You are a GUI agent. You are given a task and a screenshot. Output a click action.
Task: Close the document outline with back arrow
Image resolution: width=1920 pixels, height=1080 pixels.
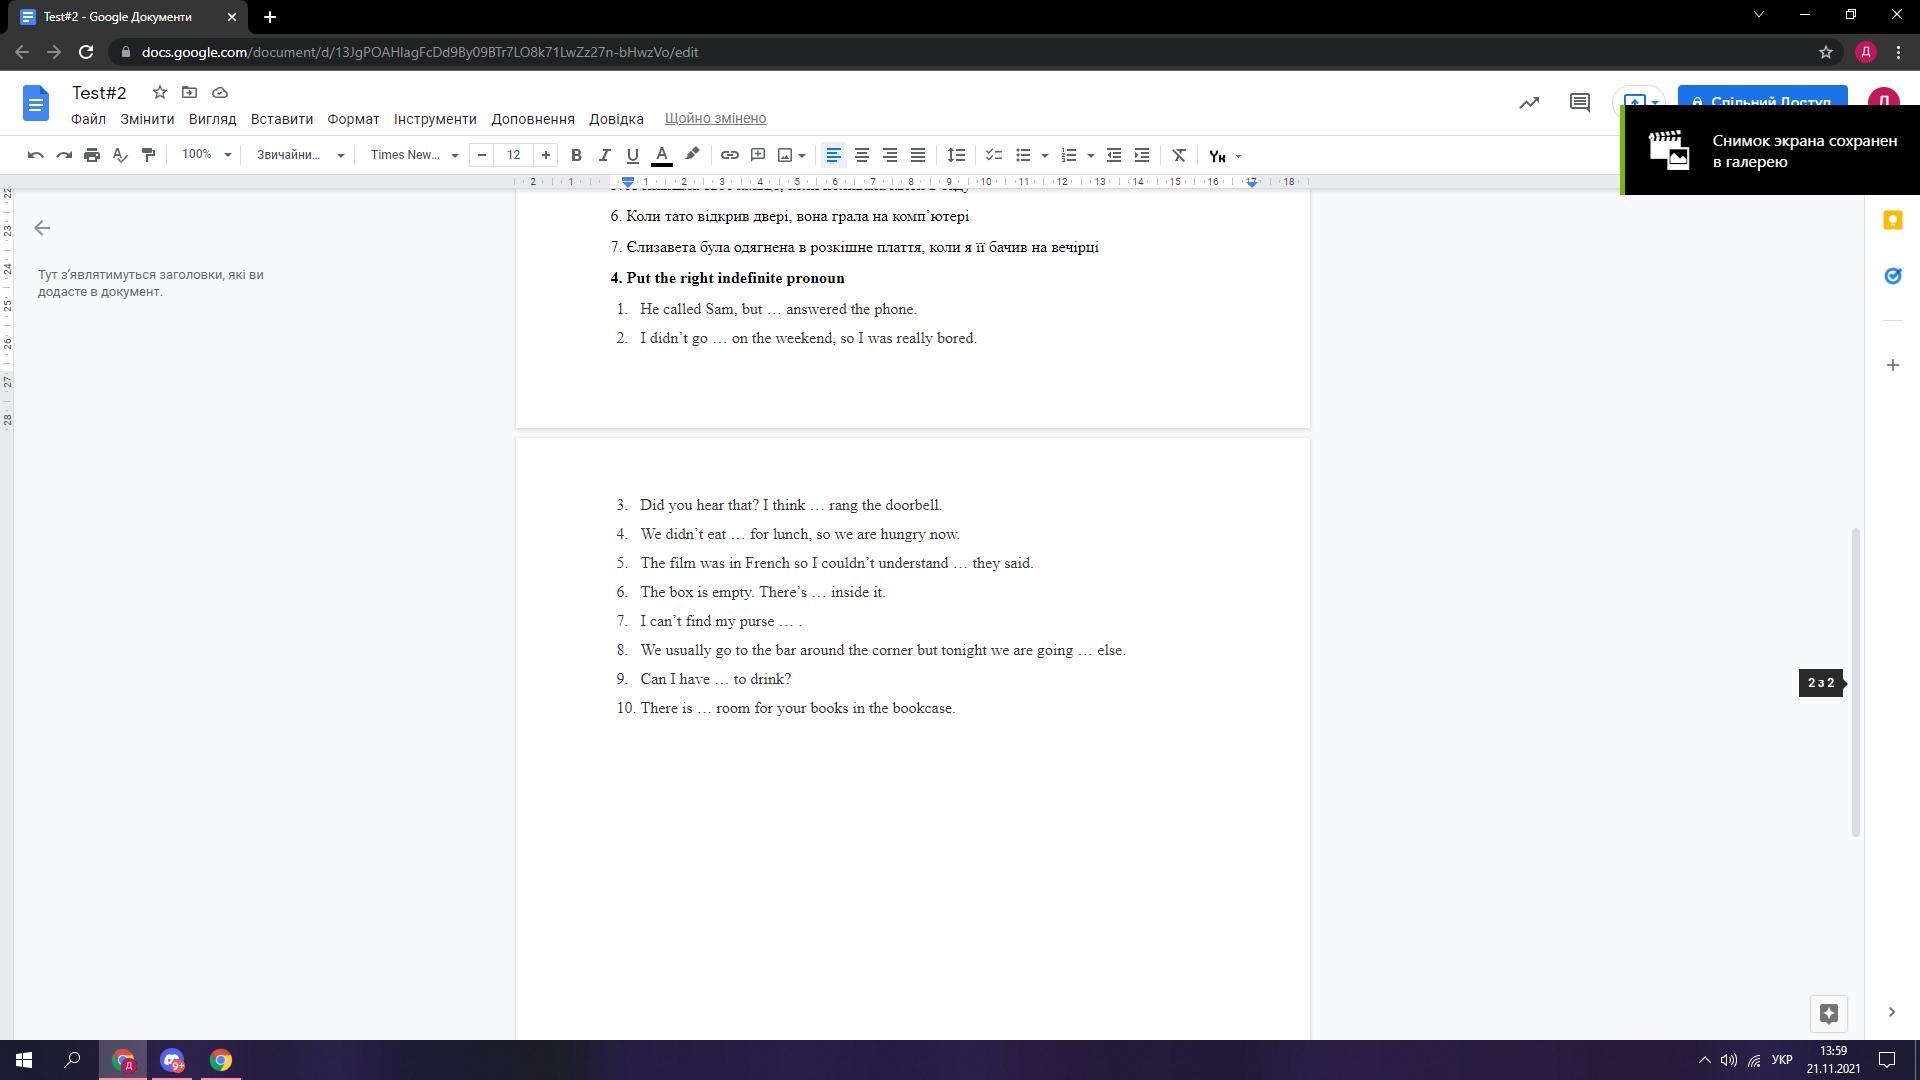(x=42, y=228)
